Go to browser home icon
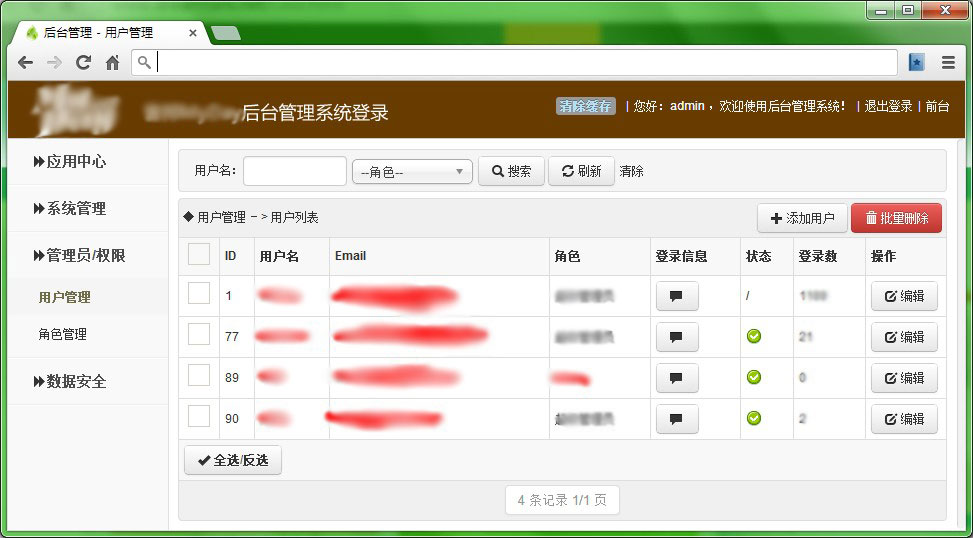This screenshot has width=973, height=538. click(112, 62)
